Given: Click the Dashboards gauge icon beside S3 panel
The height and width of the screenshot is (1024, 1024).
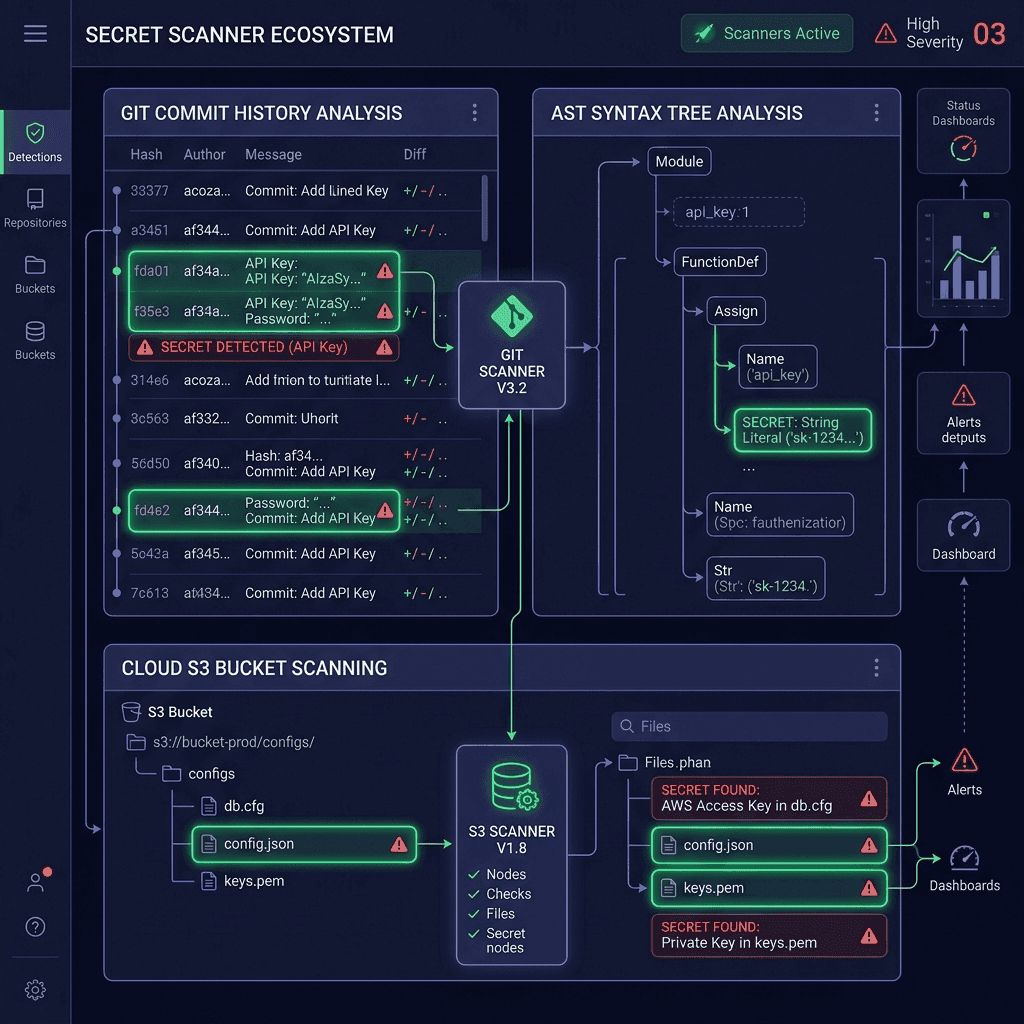Looking at the screenshot, I should pyautogui.click(x=965, y=858).
